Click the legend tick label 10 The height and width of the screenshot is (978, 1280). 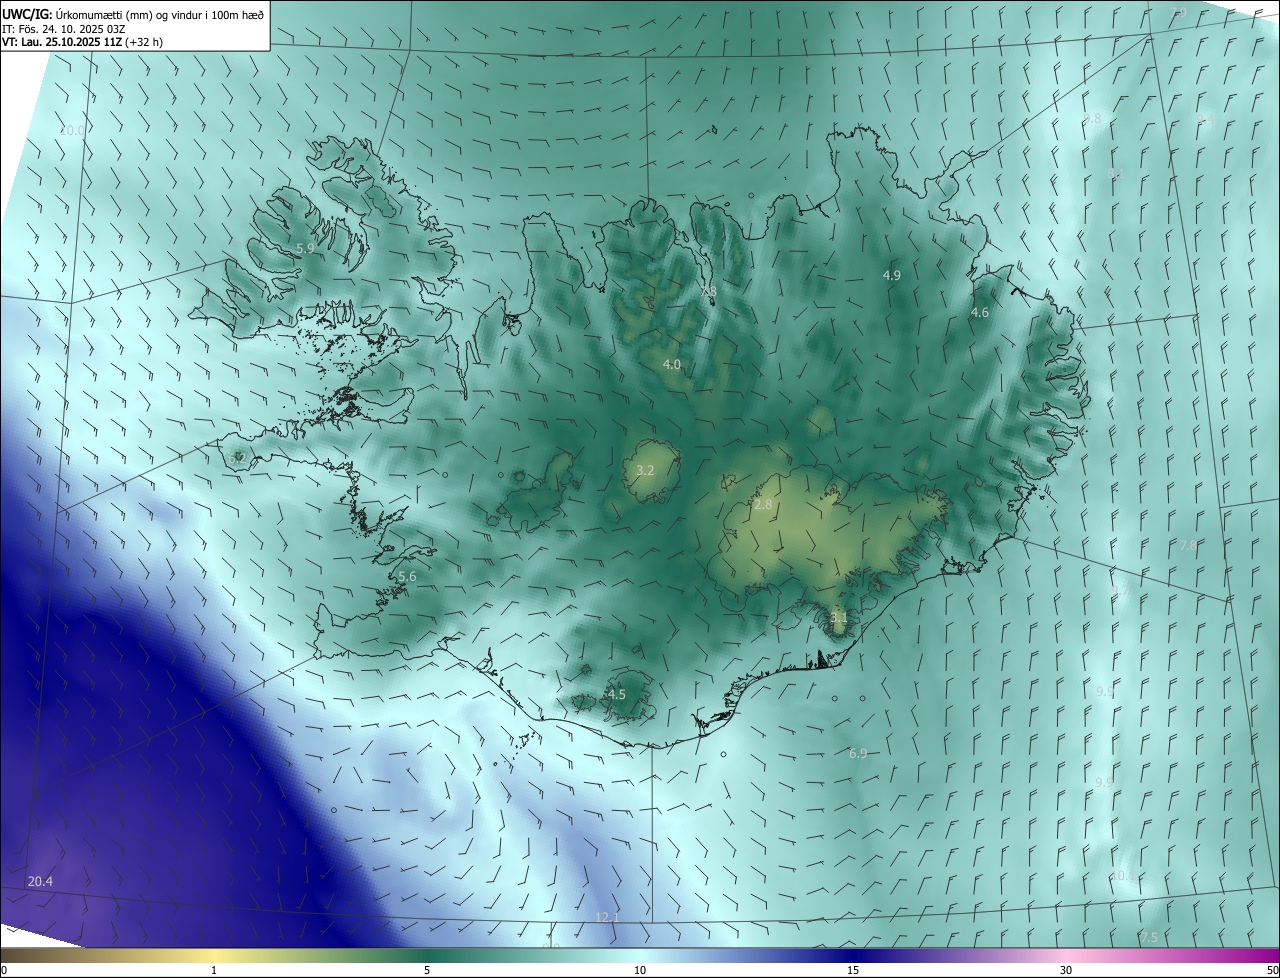coord(640,970)
